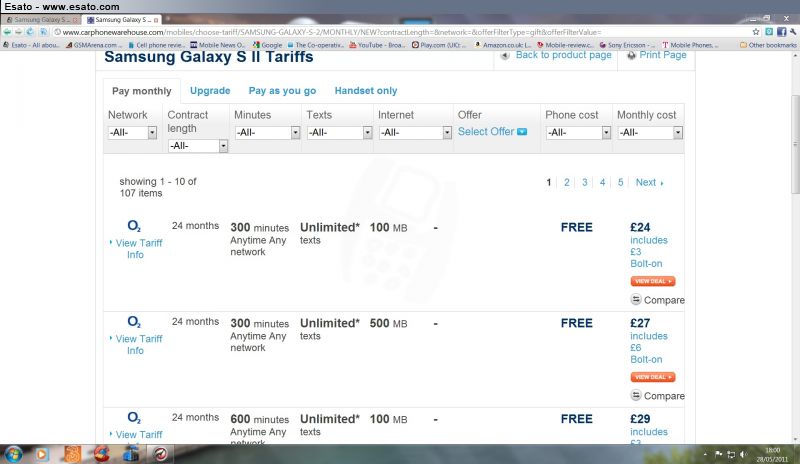
Task: Open the Other bookmarks folder
Action: (x=768, y=45)
